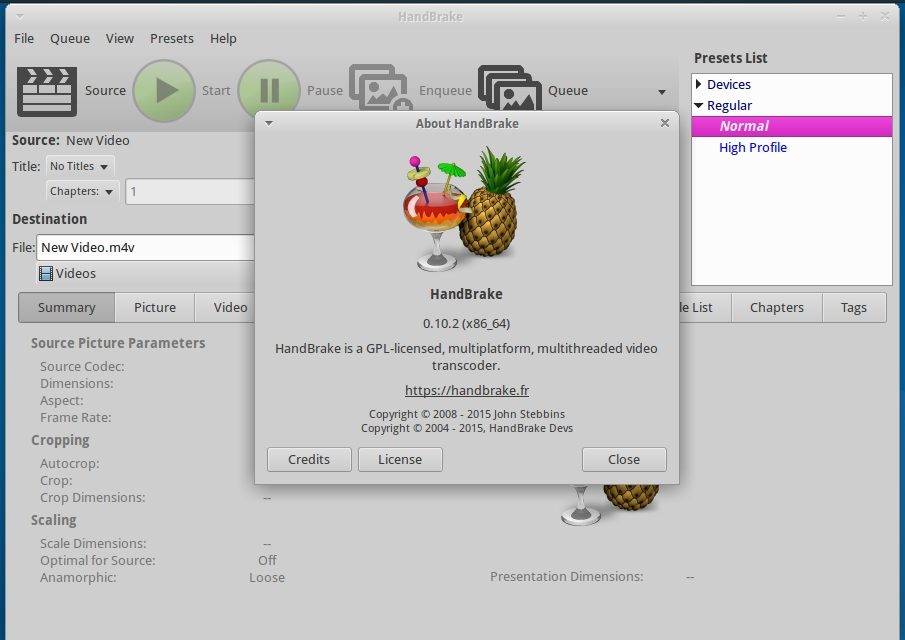Open the Queue stacked-pictures icon
905x640 pixels.
click(510, 88)
